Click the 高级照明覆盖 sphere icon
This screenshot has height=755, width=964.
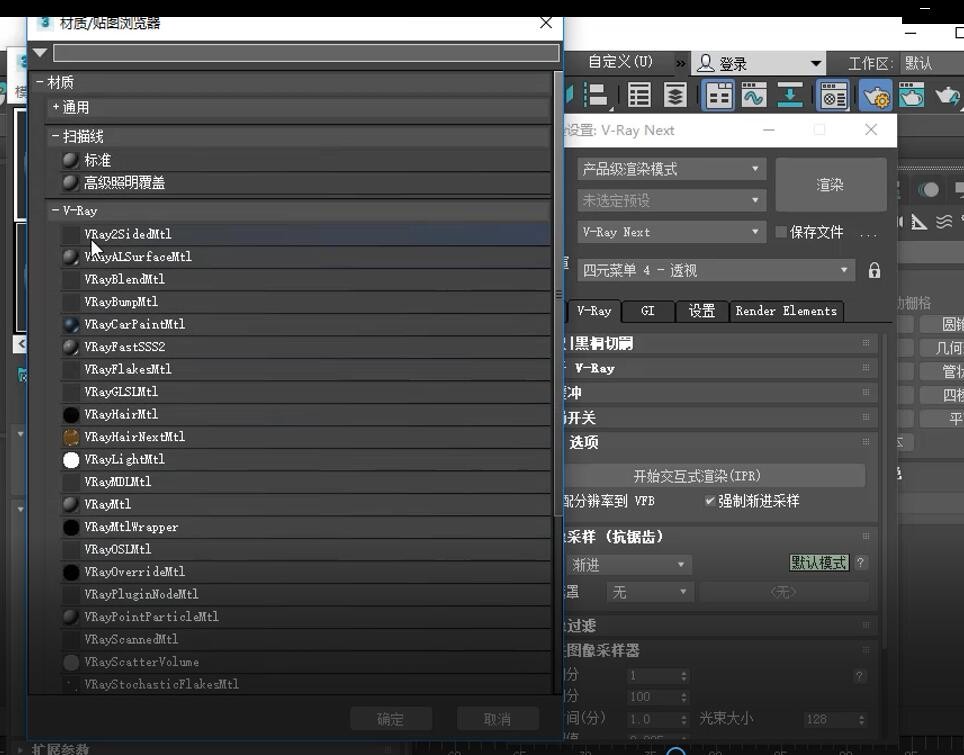[70, 183]
